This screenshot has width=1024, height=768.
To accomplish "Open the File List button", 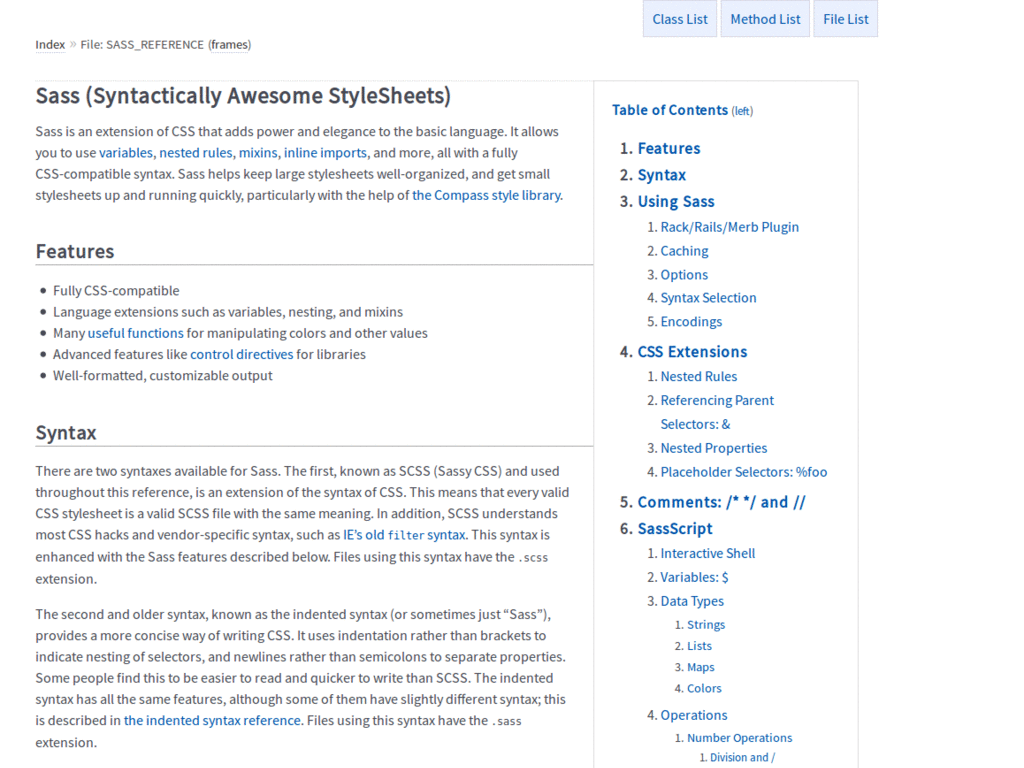I will tap(846, 19).
